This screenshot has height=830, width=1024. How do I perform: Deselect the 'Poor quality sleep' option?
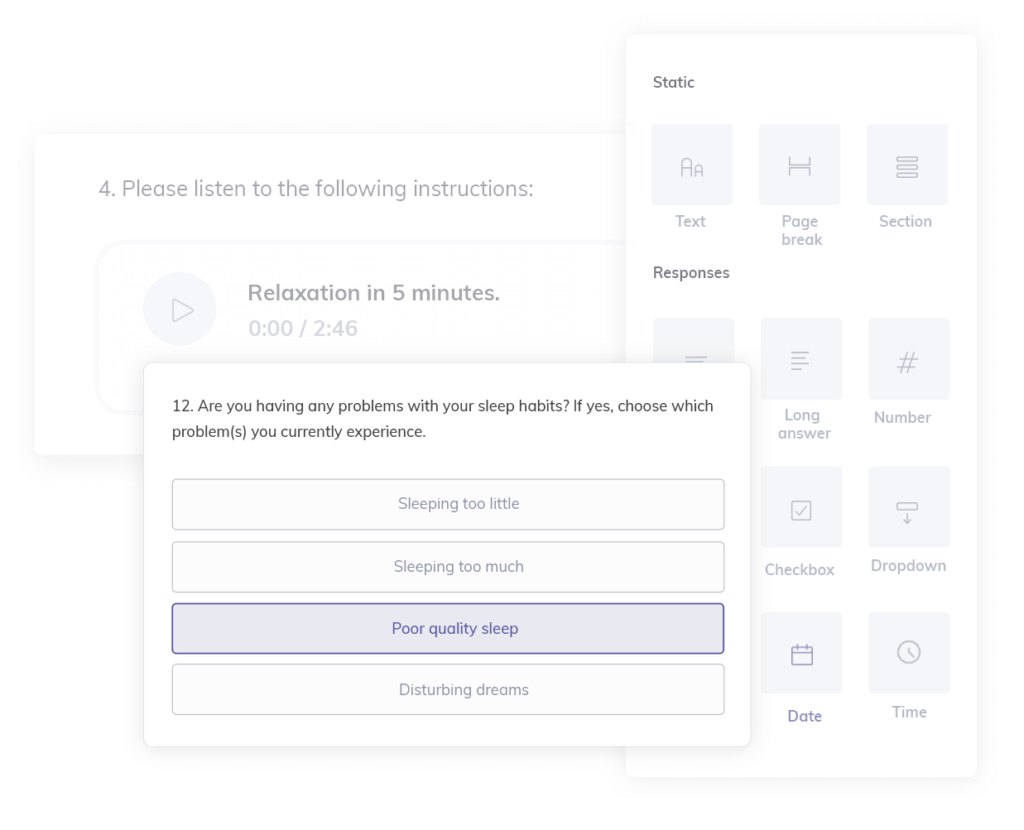point(448,629)
